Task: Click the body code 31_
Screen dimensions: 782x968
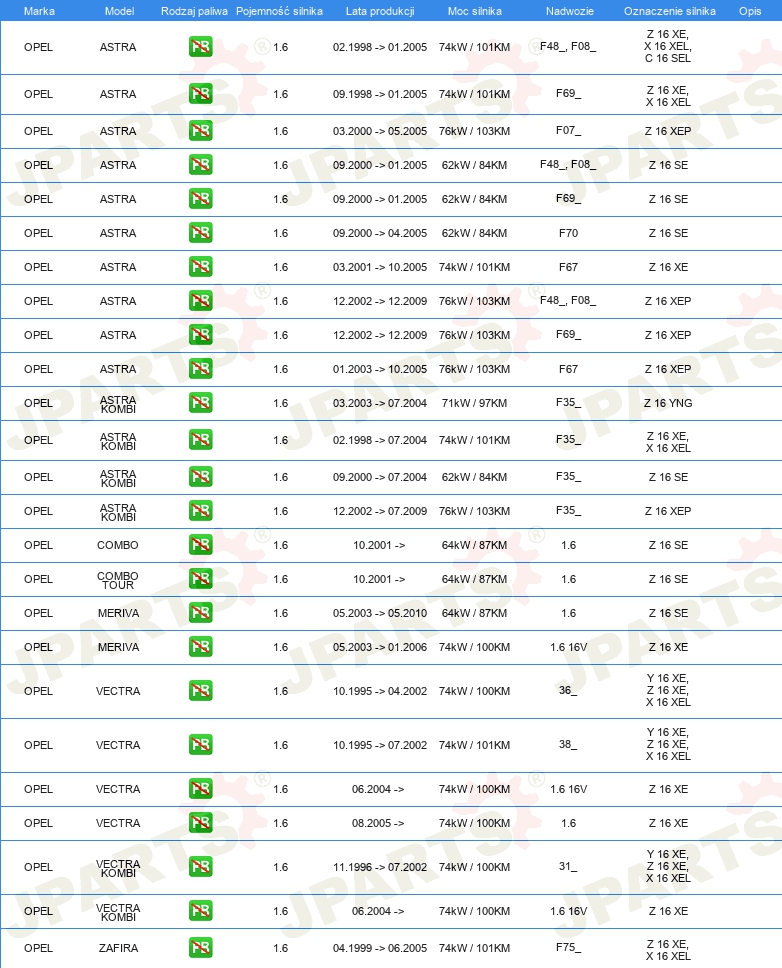Action: 568,867
